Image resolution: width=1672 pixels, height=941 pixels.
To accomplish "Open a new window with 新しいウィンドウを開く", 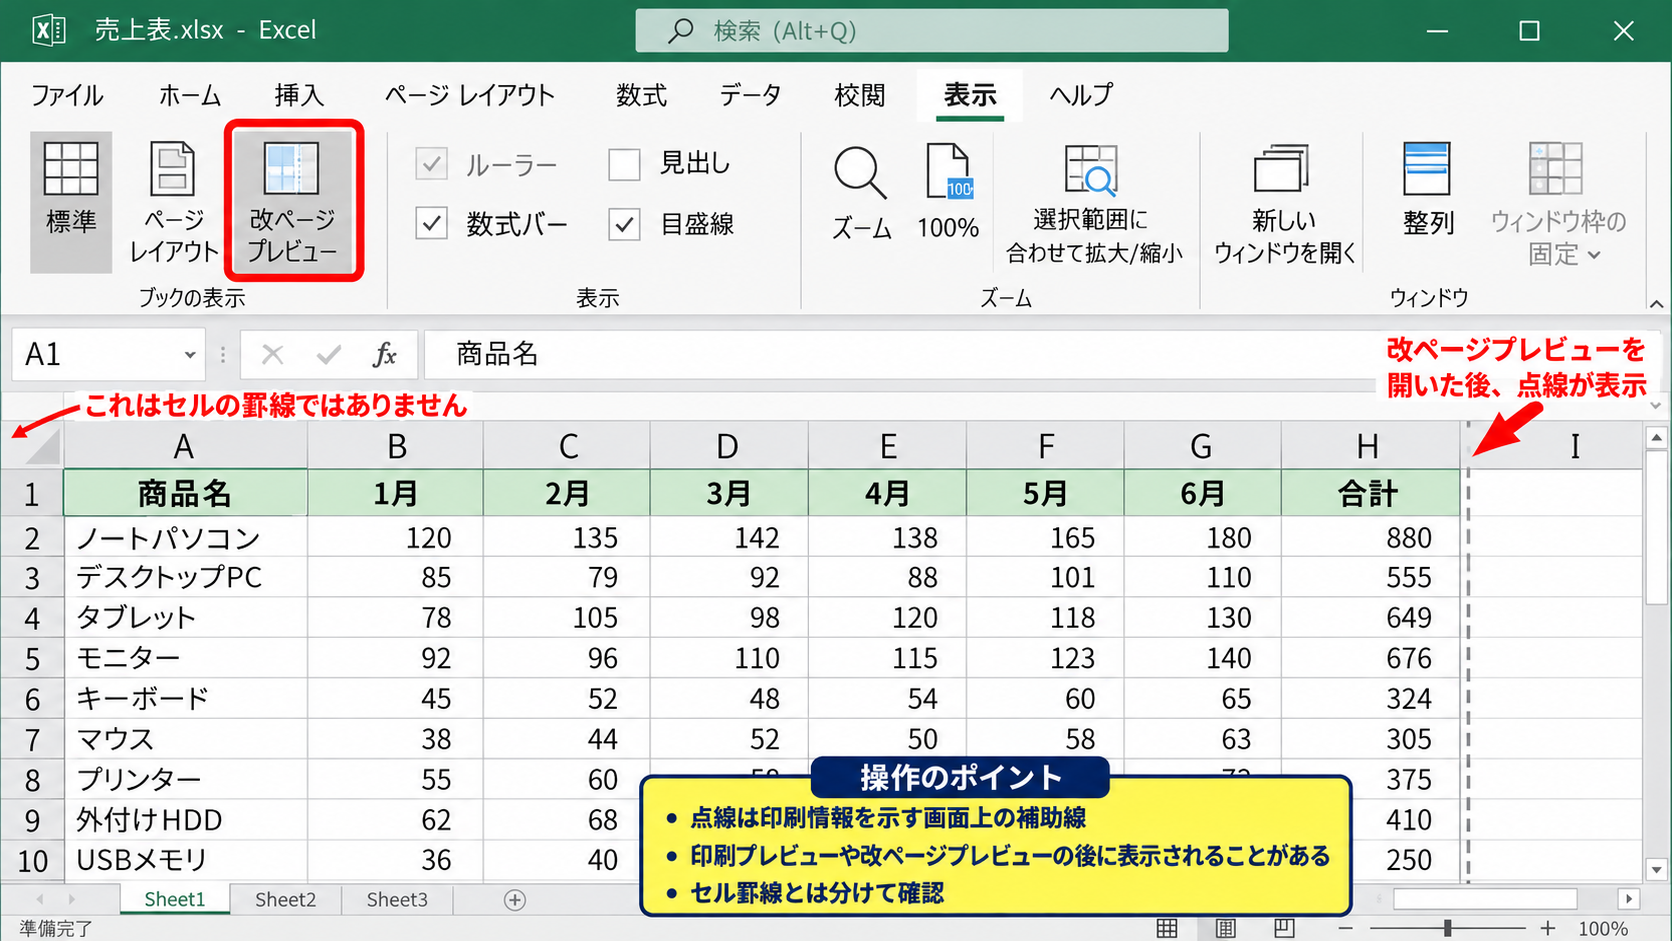I will (1284, 203).
